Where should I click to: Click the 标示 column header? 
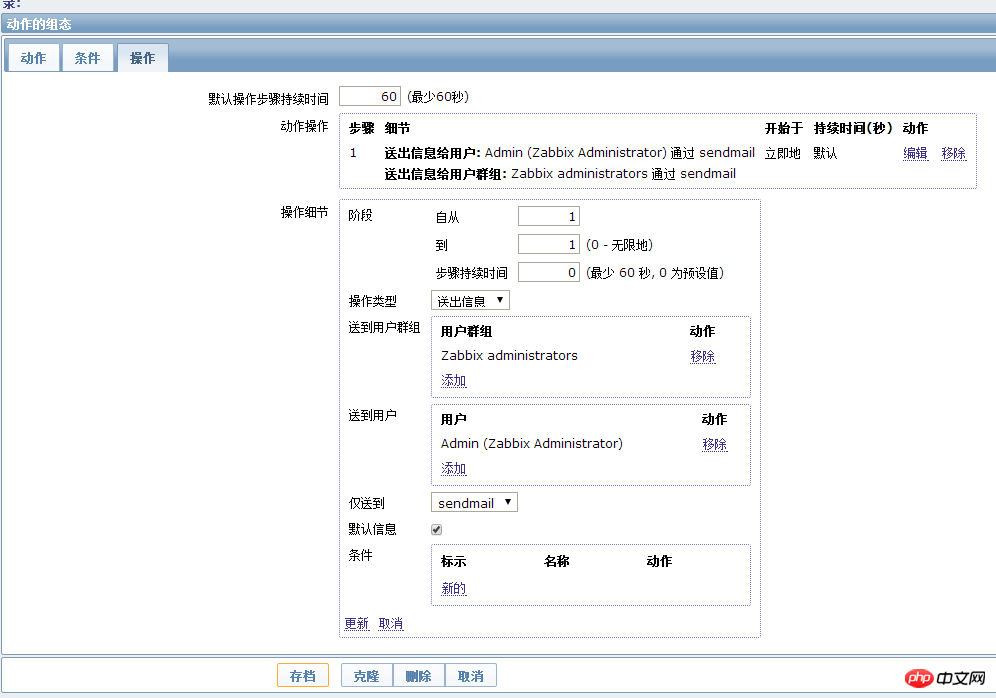point(454,561)
